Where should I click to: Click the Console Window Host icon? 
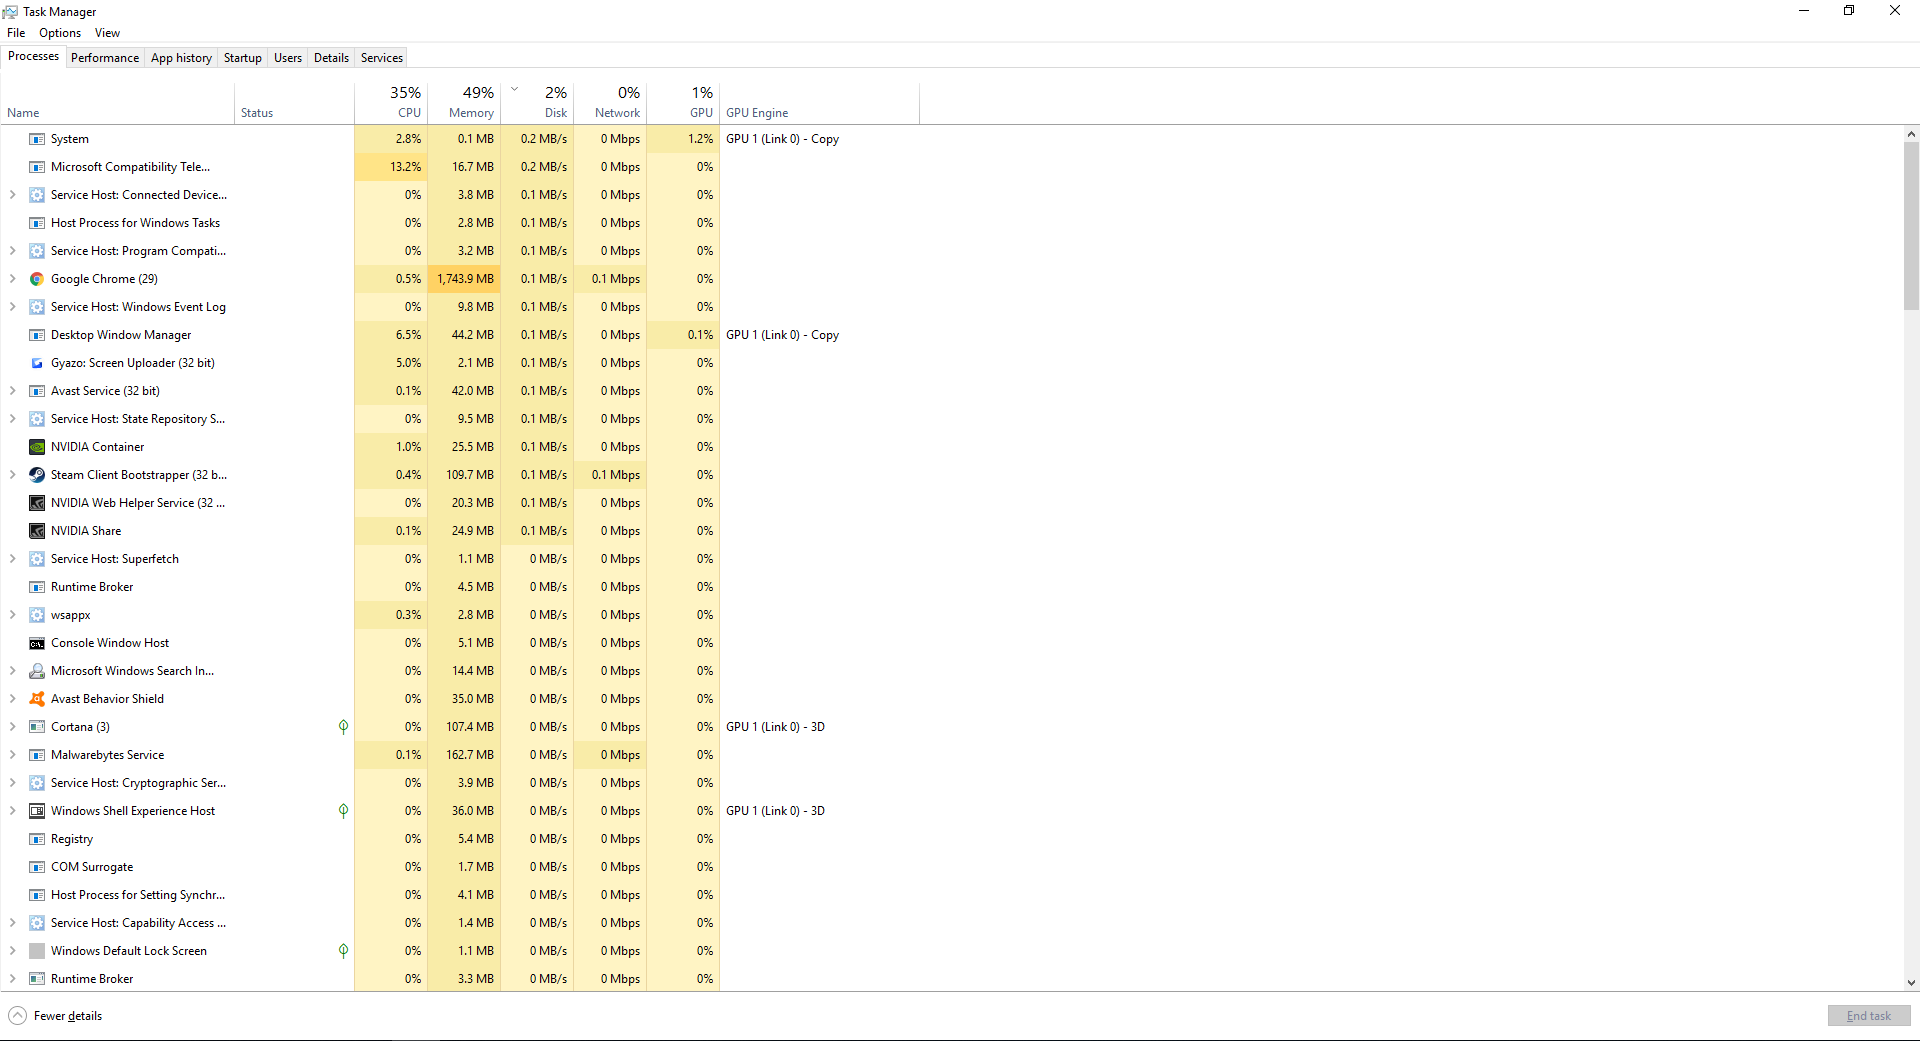point(37,643)
